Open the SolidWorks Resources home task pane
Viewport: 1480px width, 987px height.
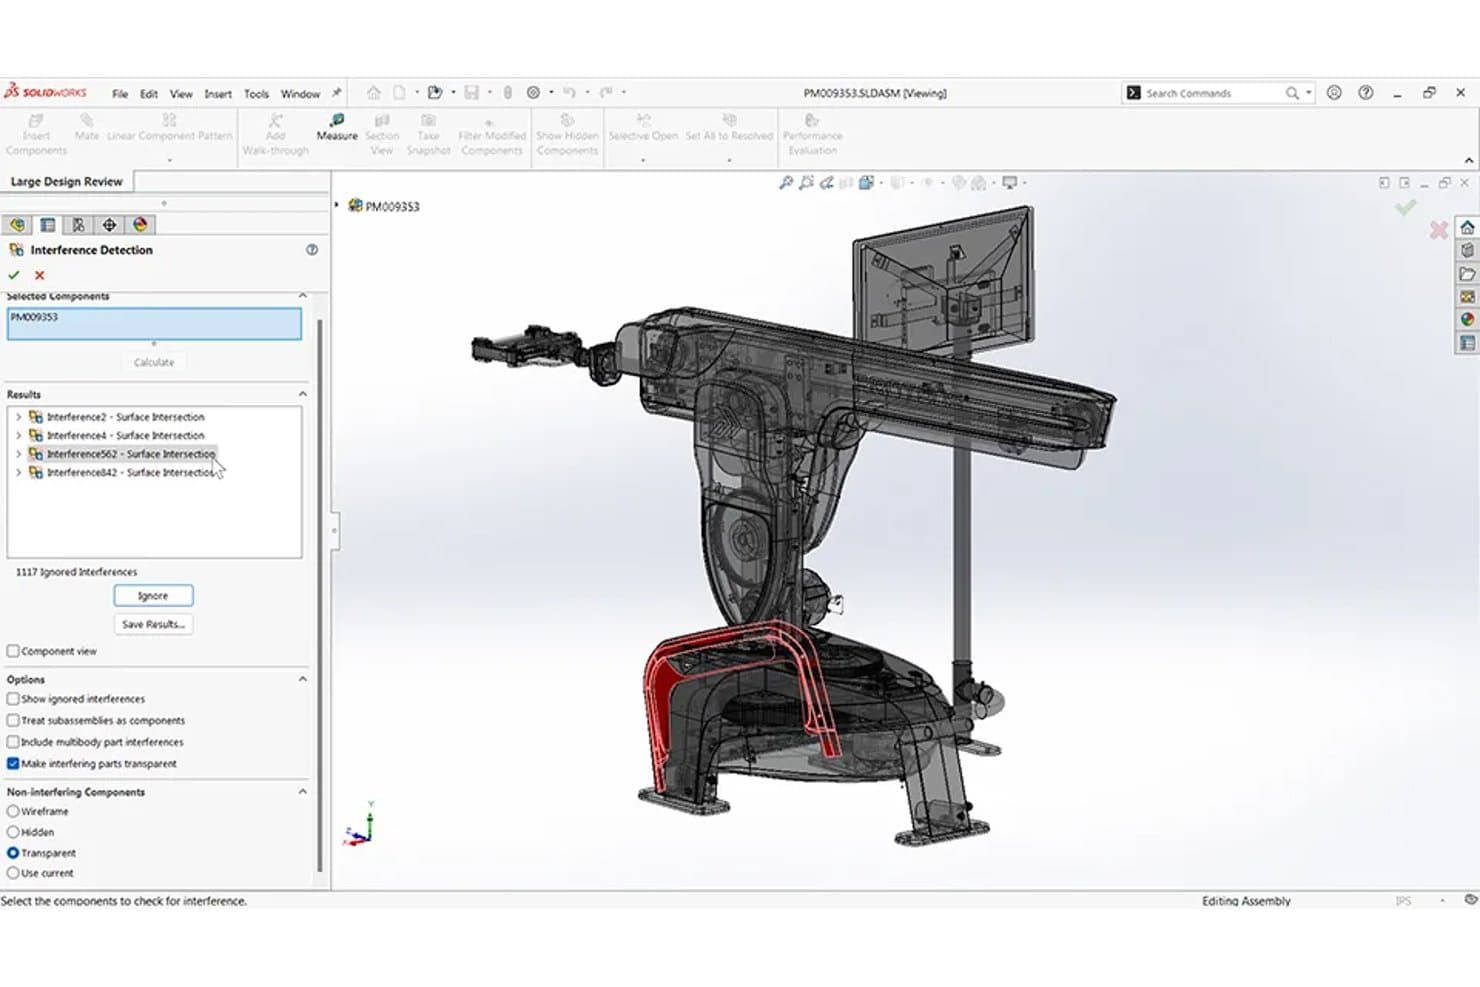pyautogui.click(x=1467, y=227)
